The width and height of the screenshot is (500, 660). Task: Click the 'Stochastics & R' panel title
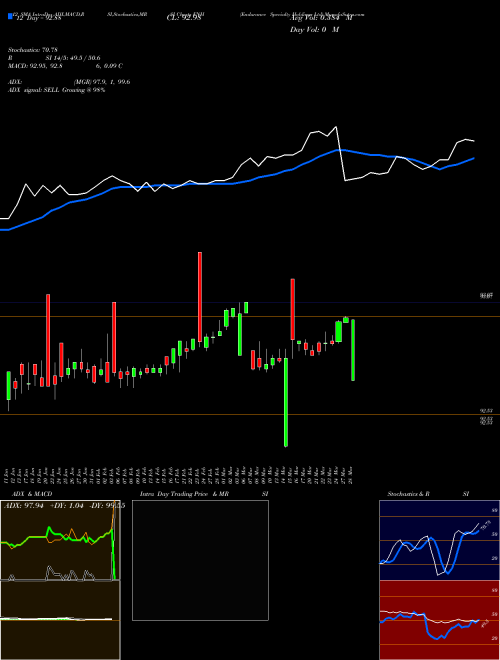click(408, 494)
